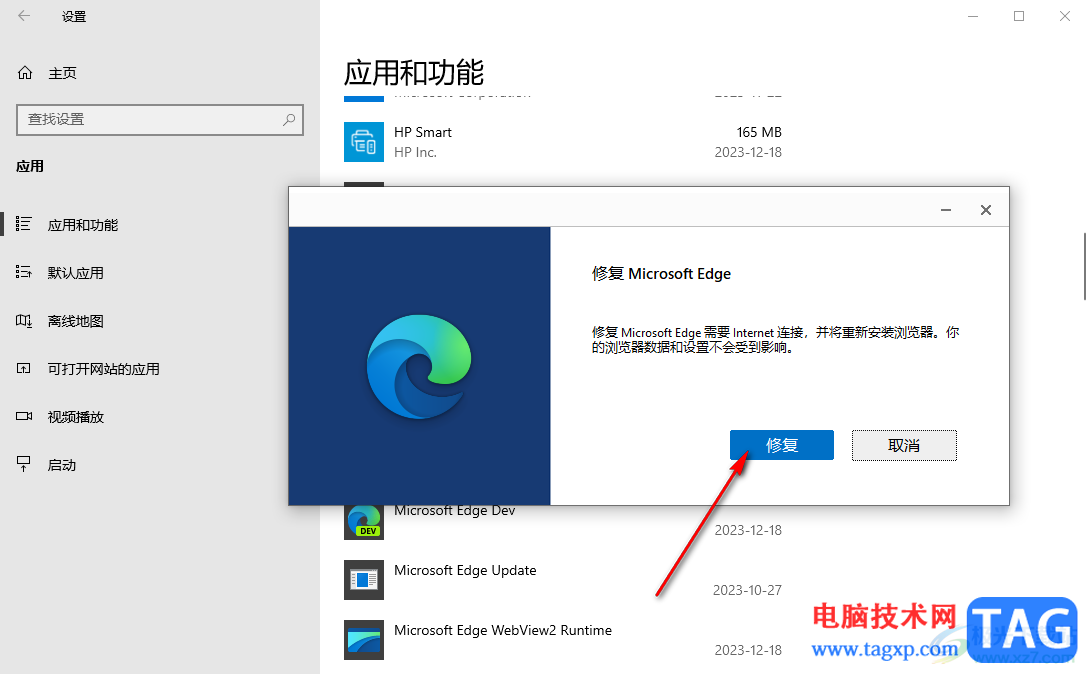Viewport: 1088px width, 674px height.
Task: Select the Microsoft Edge Dev entry name
Action: point(454,510)
